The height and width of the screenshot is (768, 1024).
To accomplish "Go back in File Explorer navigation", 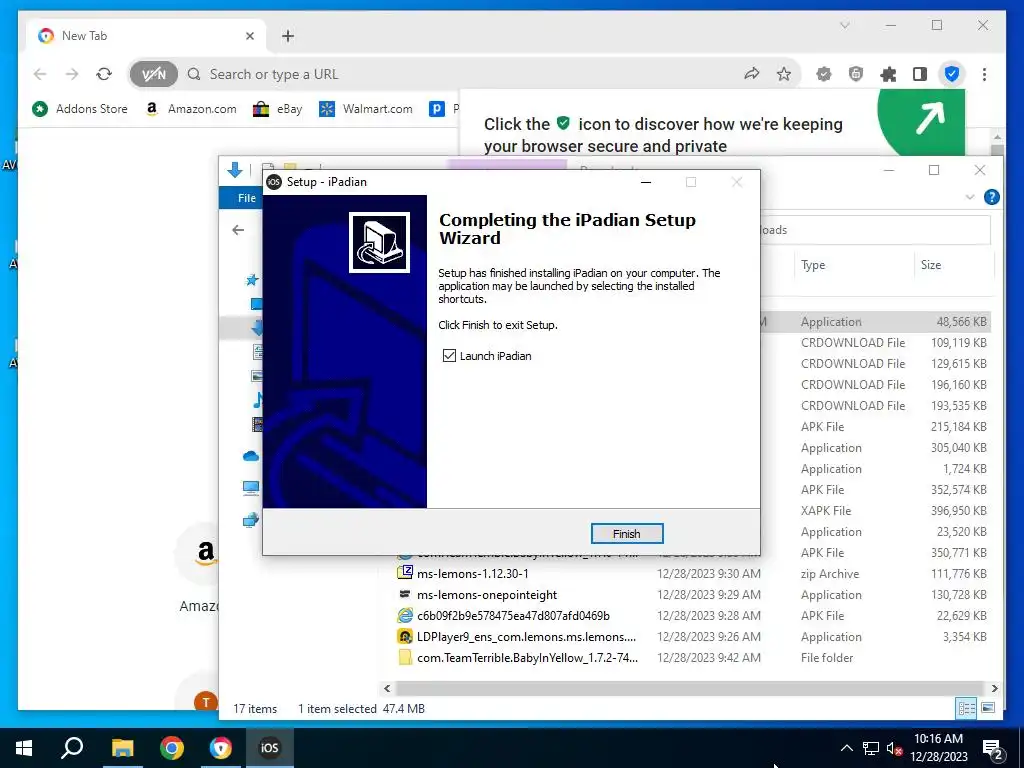I will (x=238, y=230).
